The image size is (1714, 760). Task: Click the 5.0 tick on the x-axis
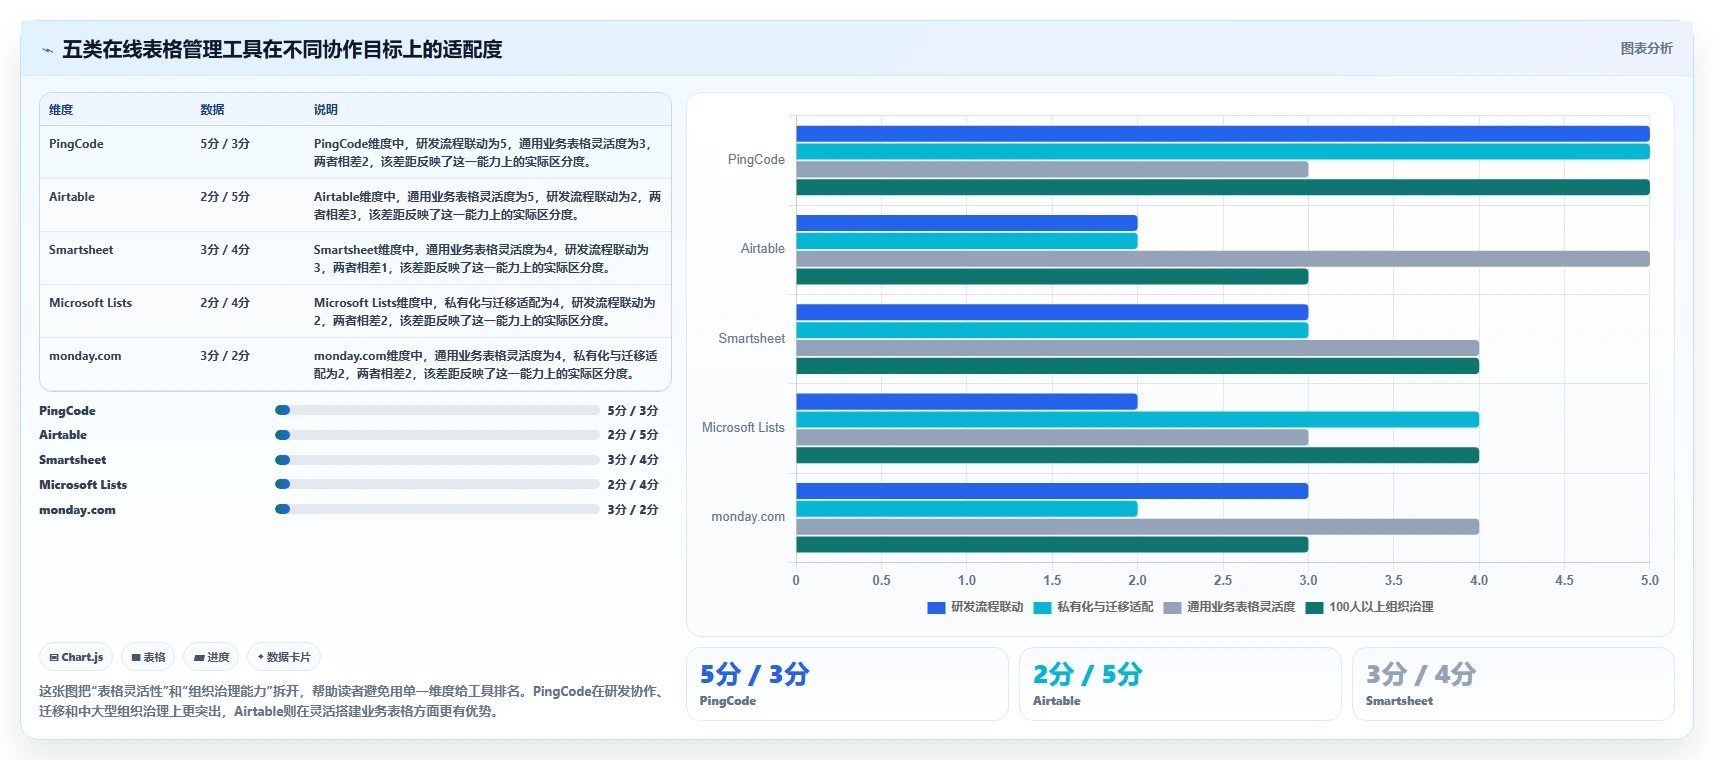[1649, 580]
